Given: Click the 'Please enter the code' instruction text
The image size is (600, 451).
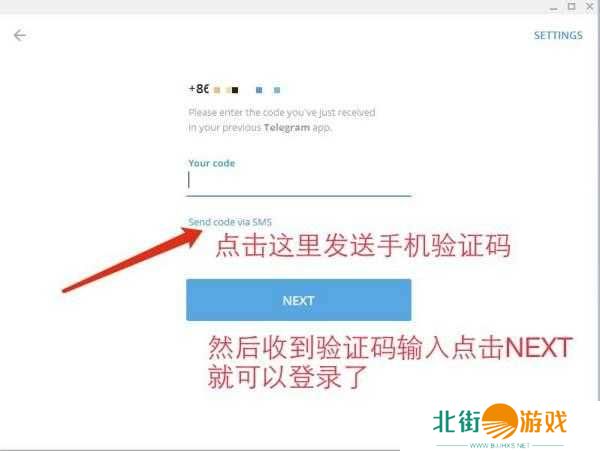Looking at the screenshot, I should (282, 120).
